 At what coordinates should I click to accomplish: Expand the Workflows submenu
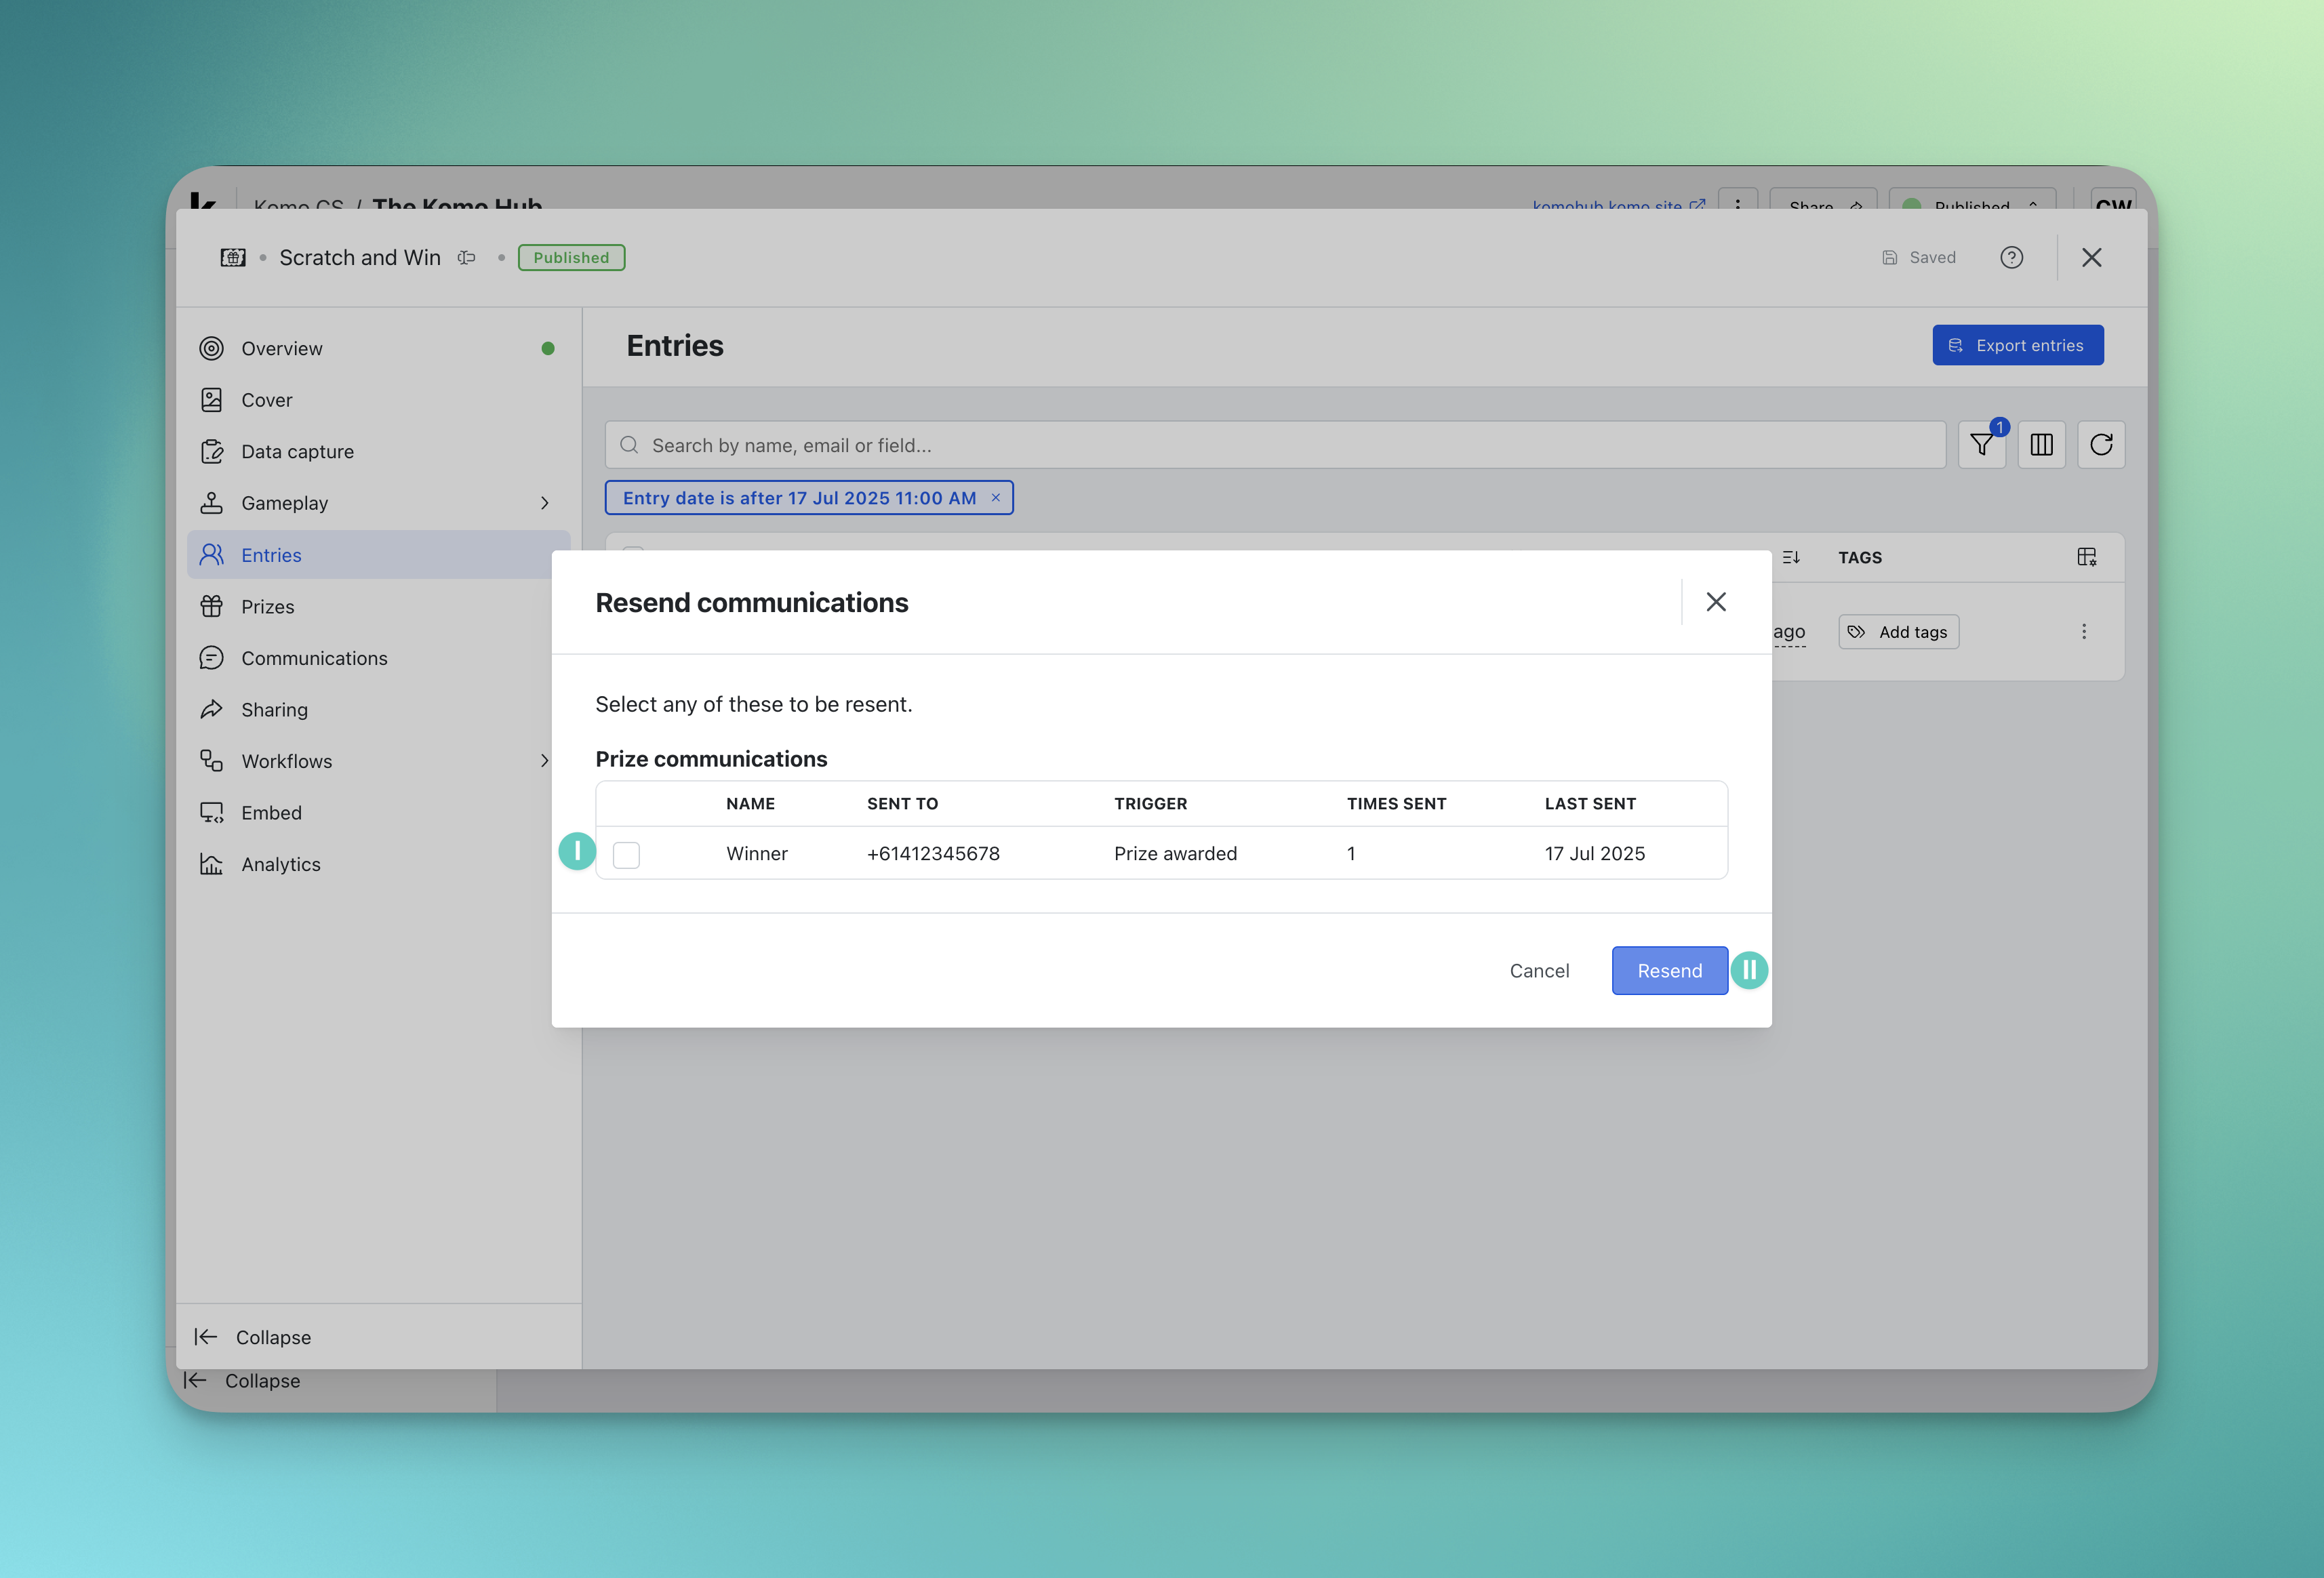click(545, 761)
